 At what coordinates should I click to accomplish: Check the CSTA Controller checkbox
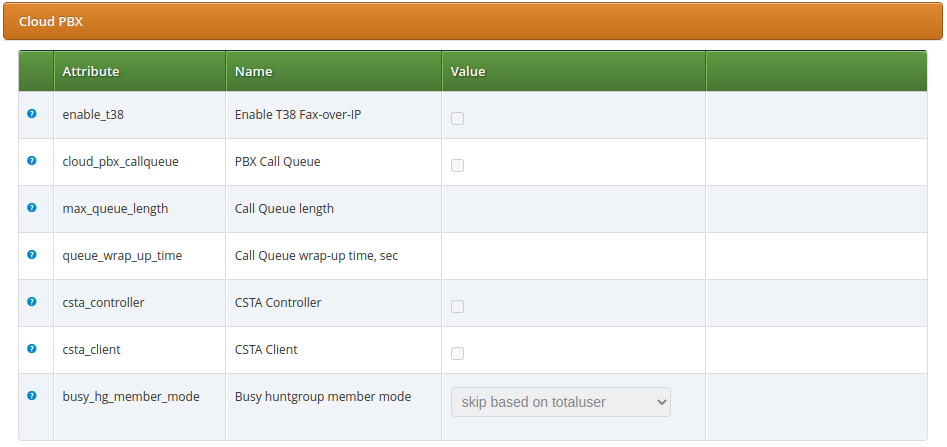[458, 306]
